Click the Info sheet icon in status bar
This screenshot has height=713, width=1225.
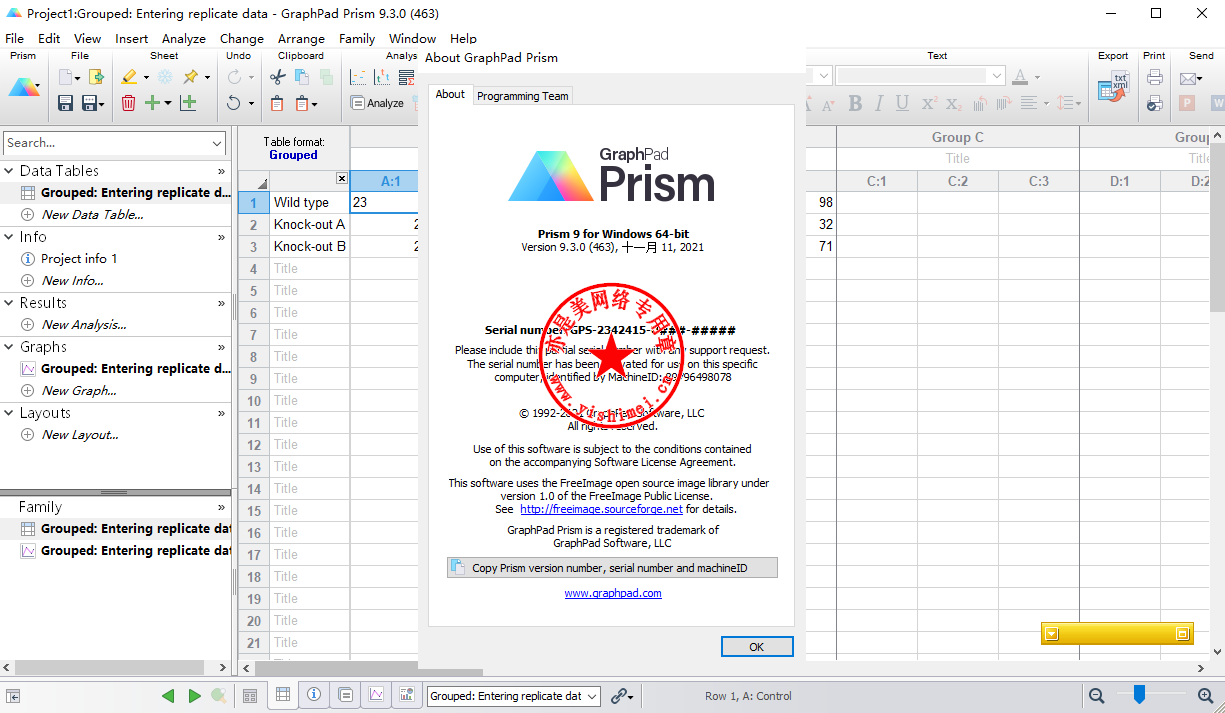pyautogui.click(x=314, y=695)
